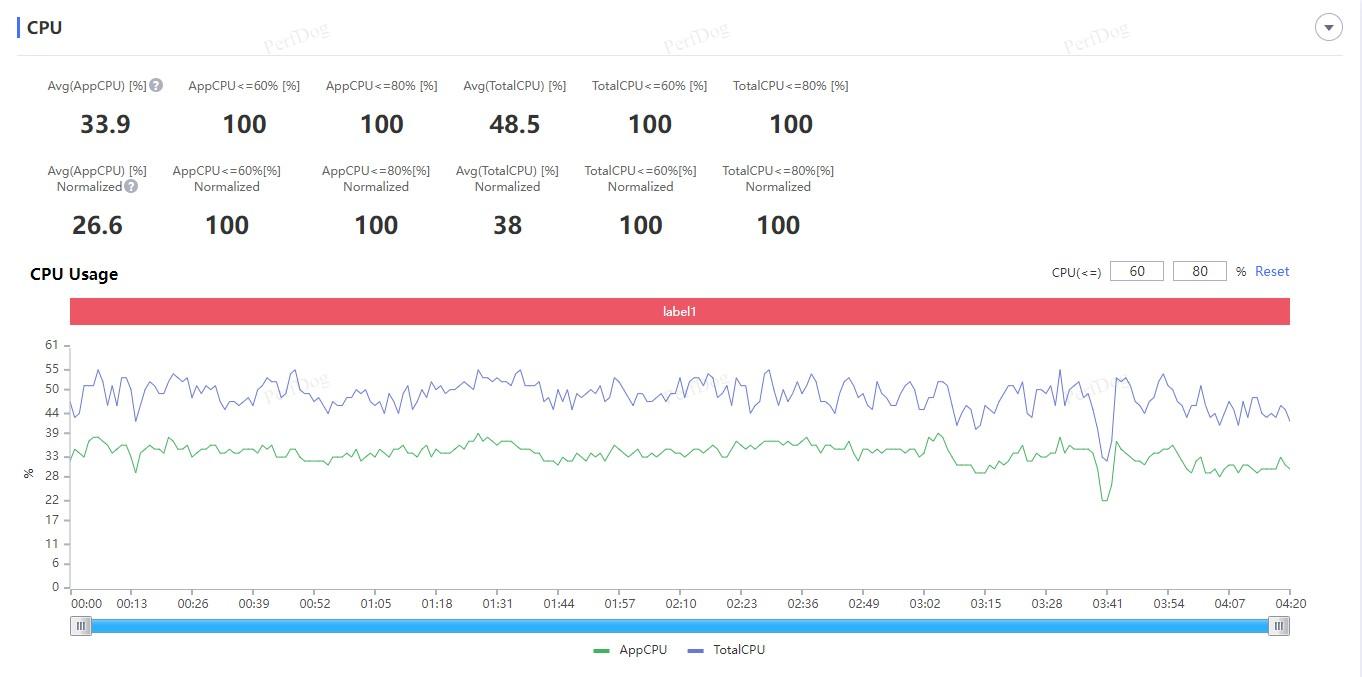
Task: Click the normalized Avg(AppCPU) value 26.6
Action: coord(97,225)
